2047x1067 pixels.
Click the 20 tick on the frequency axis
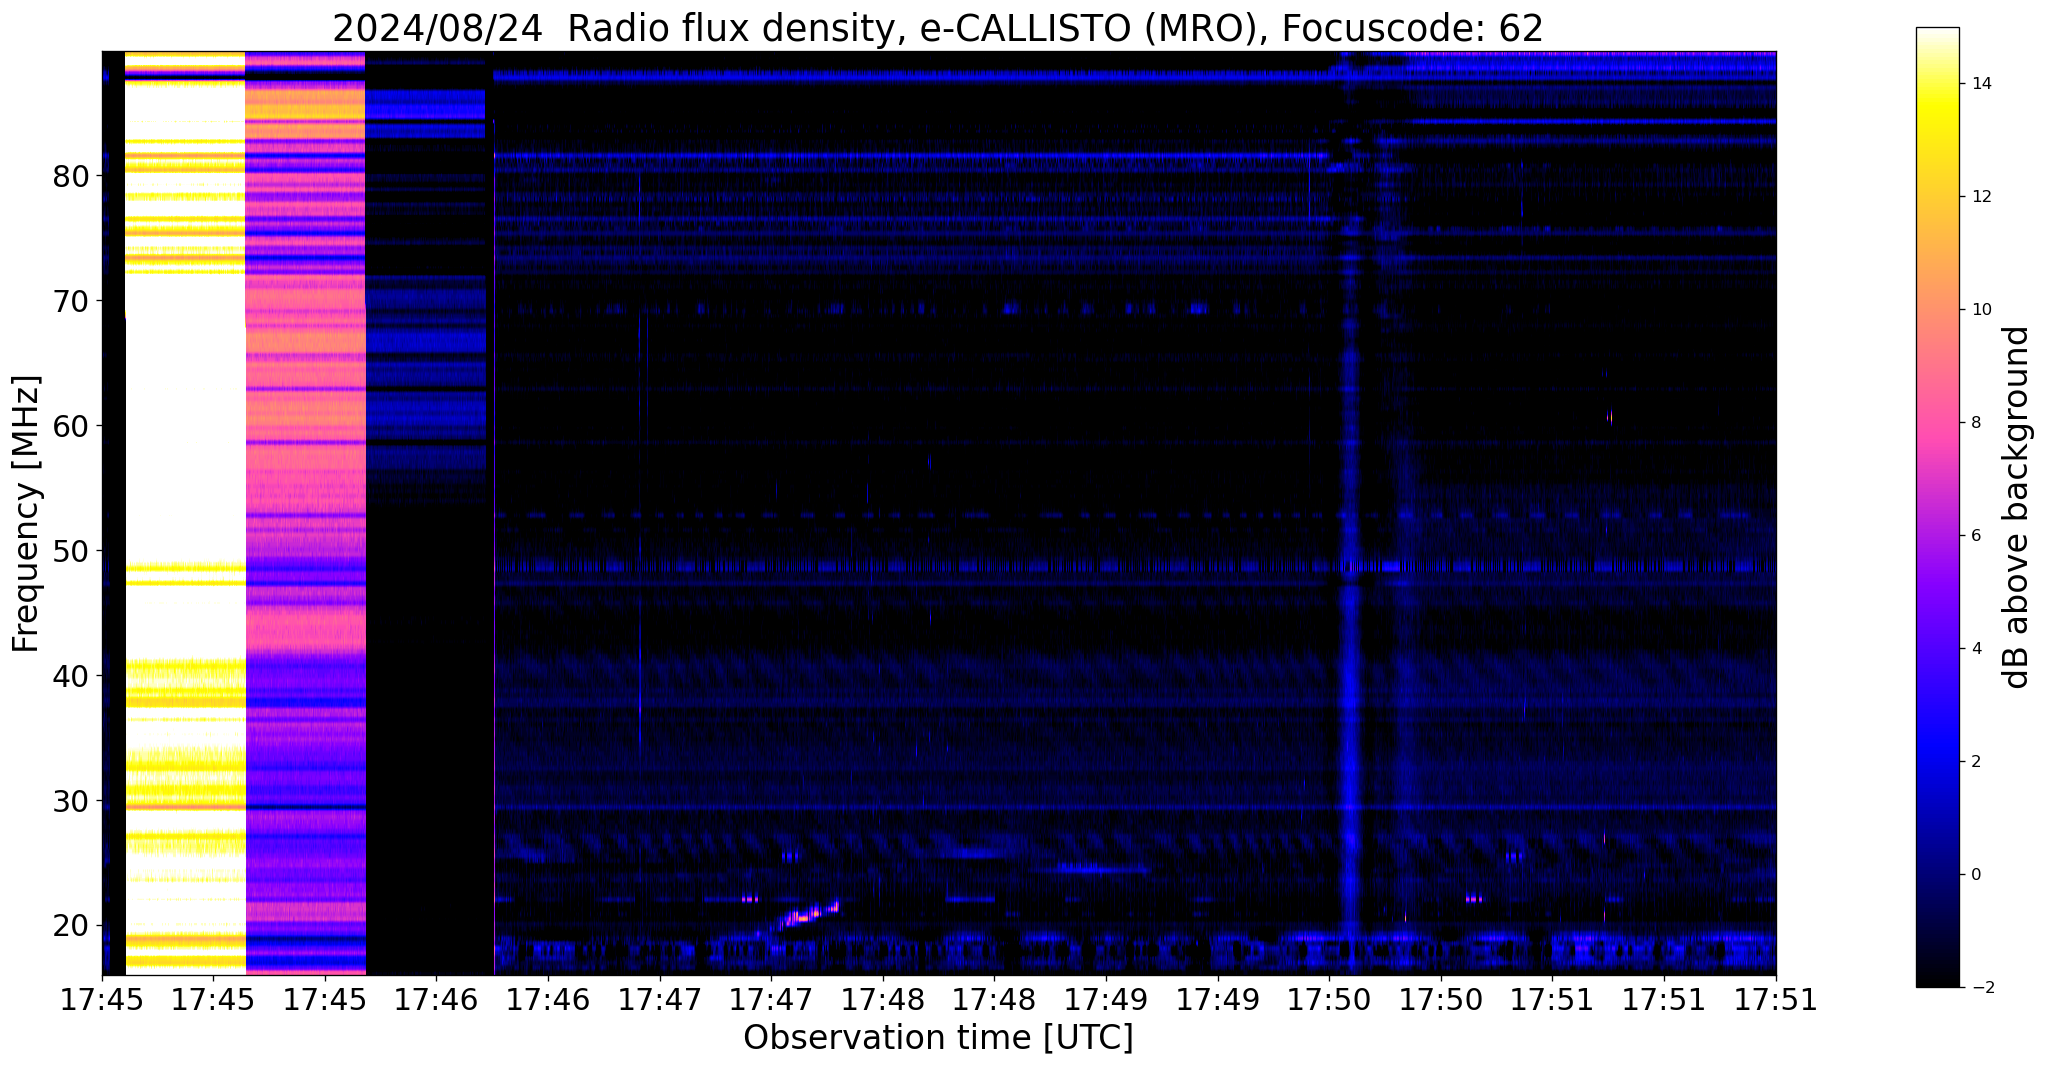(71, 927)
